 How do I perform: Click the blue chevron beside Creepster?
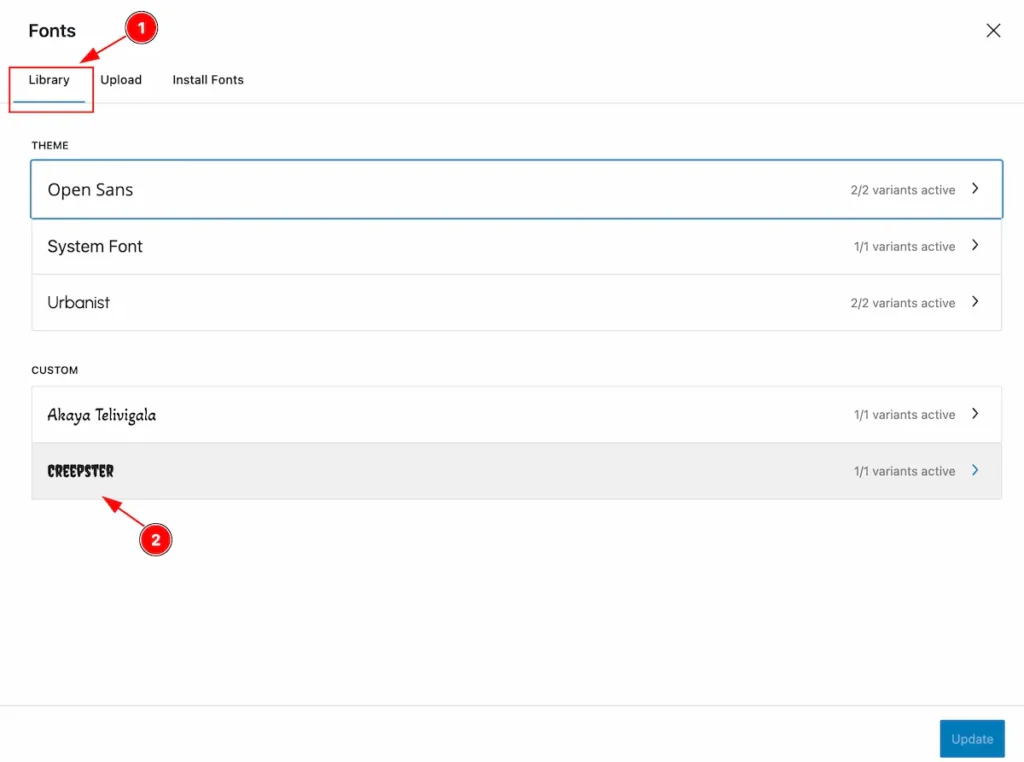tap(974, 470)
